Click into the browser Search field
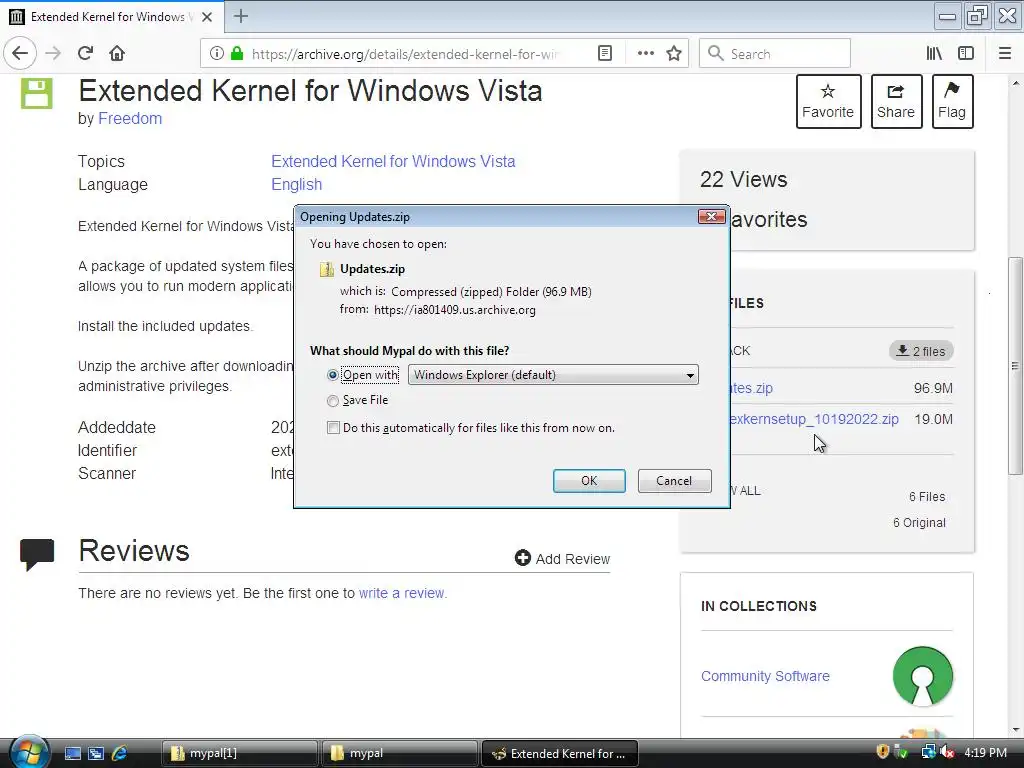 coord(775,54)
